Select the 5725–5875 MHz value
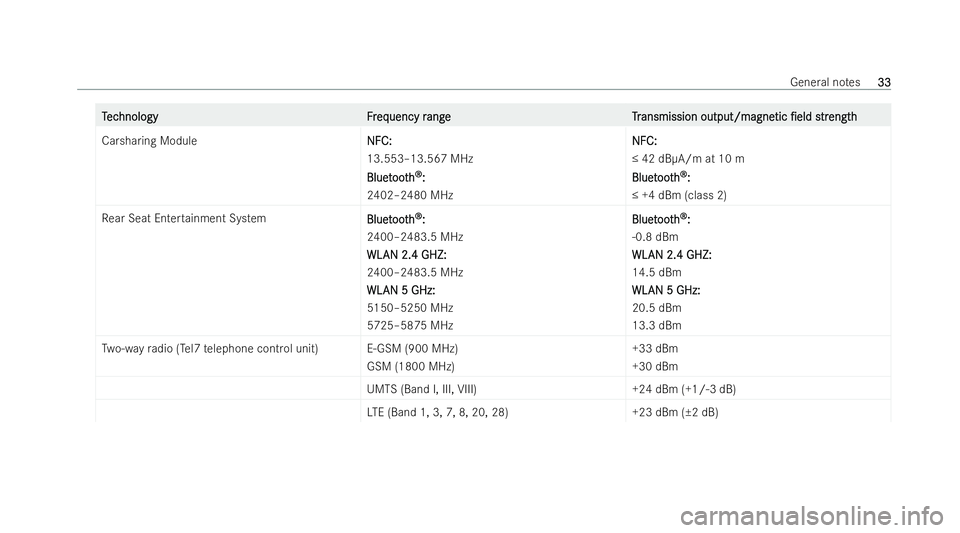Viewport: 960px width, 533px height. 410,326
